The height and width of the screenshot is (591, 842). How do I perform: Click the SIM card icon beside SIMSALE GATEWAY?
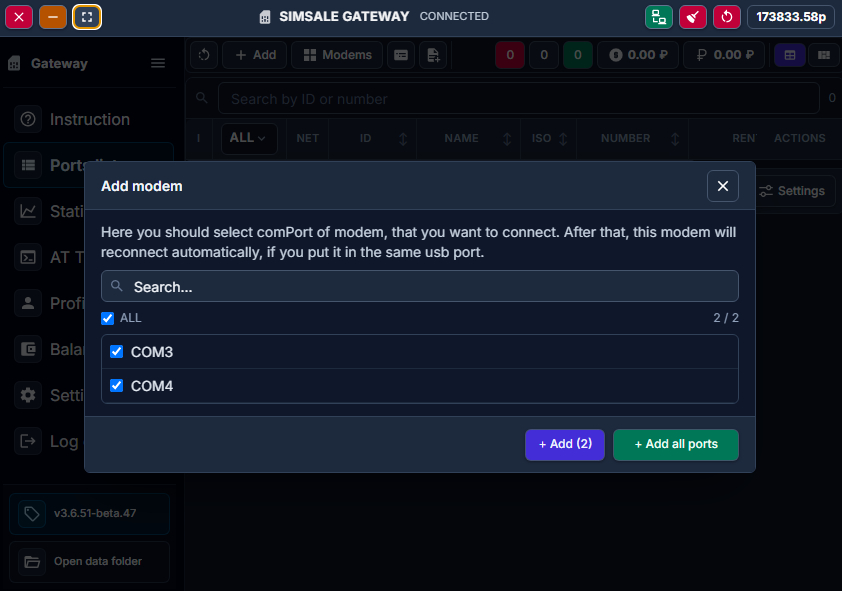coord(265,17)
